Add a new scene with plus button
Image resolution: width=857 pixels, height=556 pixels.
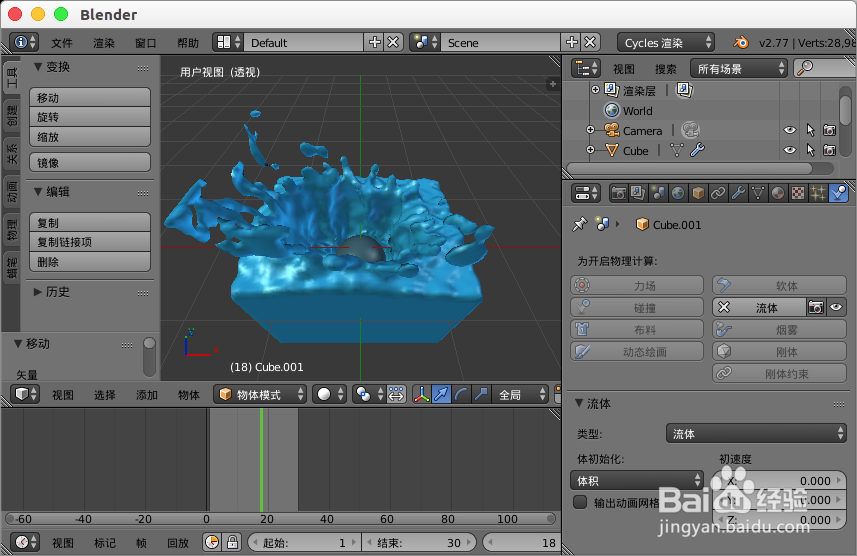click(572, 43)
